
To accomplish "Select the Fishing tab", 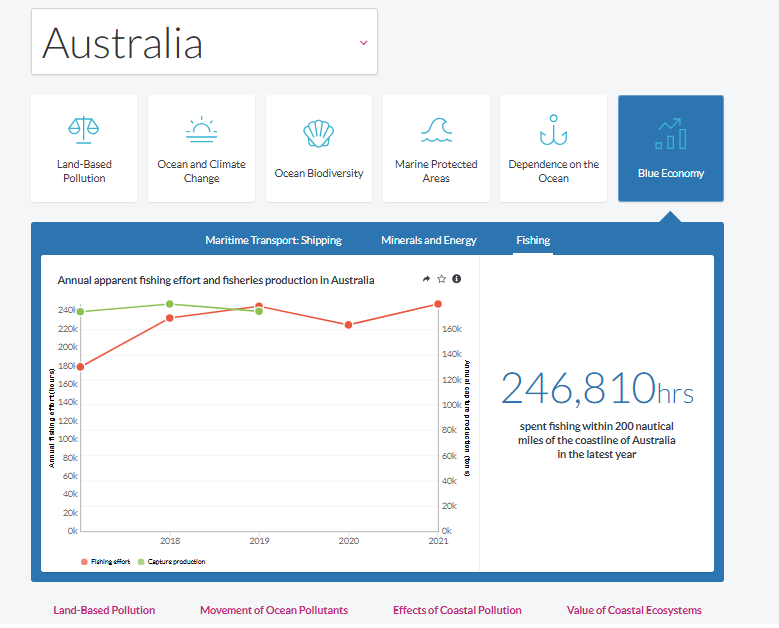I will click(x=533, y=240).
